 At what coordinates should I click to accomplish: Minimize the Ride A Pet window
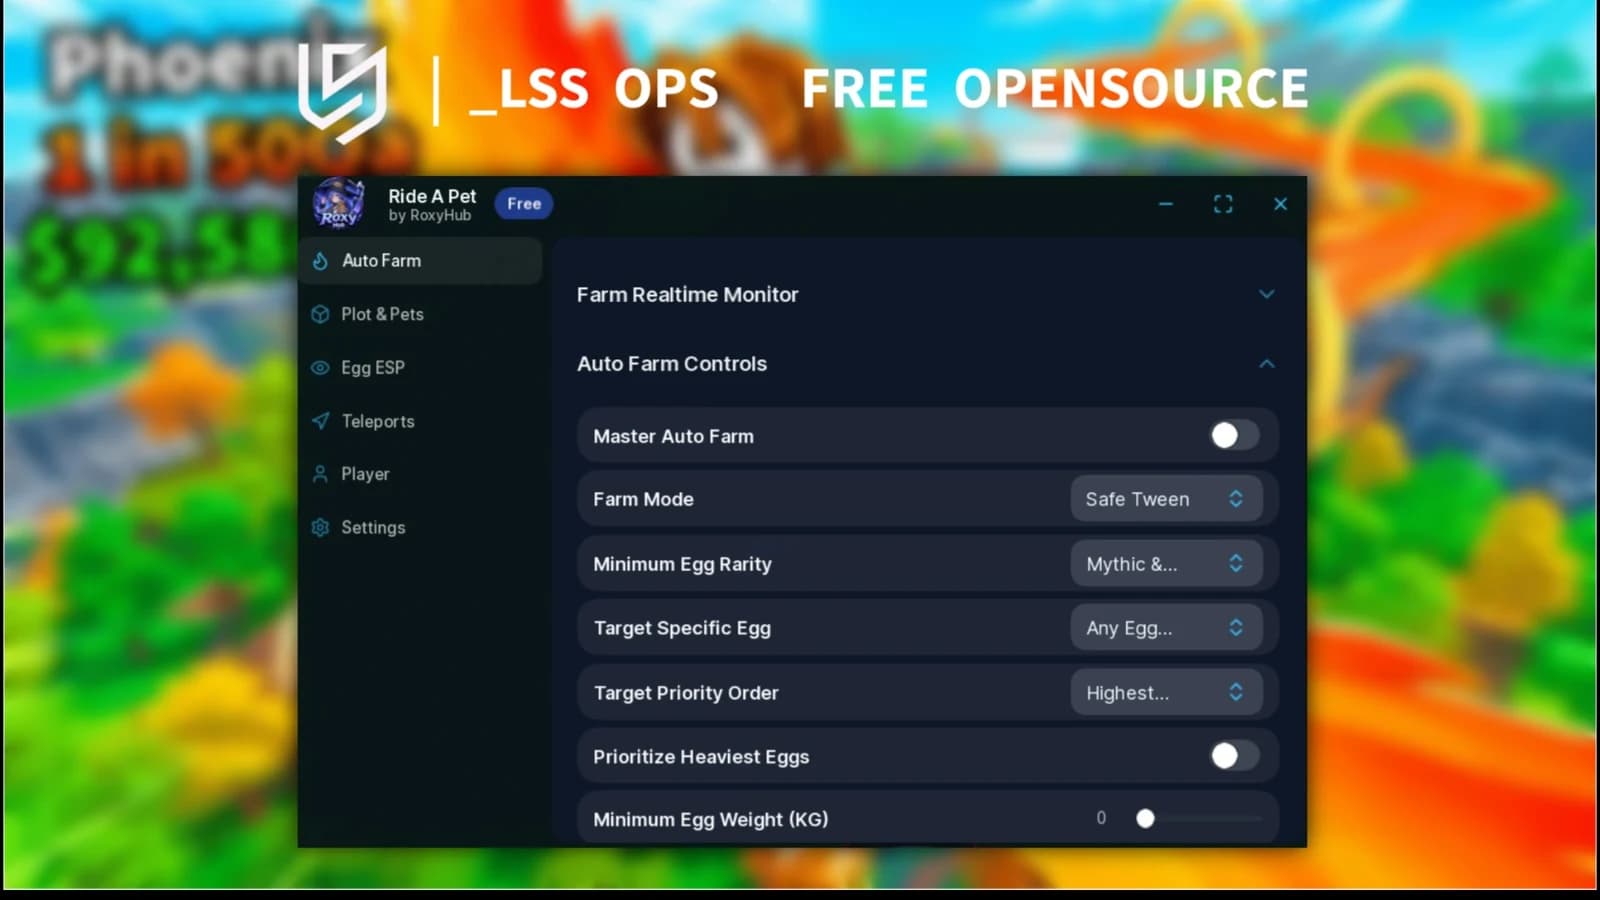(1166, 204)
